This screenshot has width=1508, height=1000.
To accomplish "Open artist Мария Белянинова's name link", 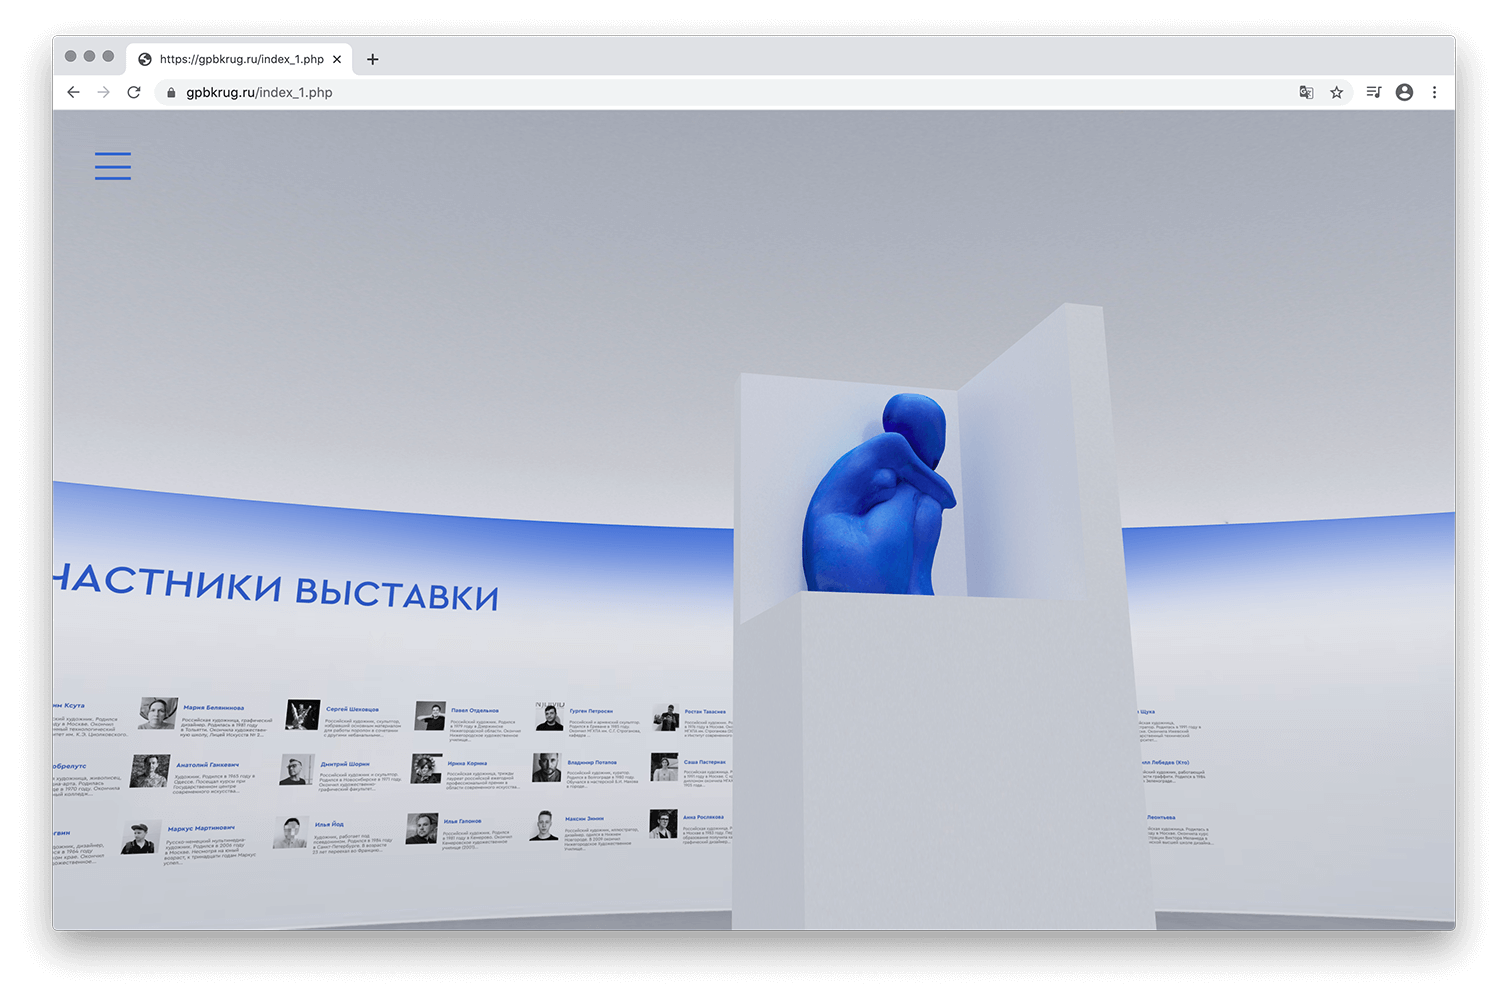I will 213,707.
